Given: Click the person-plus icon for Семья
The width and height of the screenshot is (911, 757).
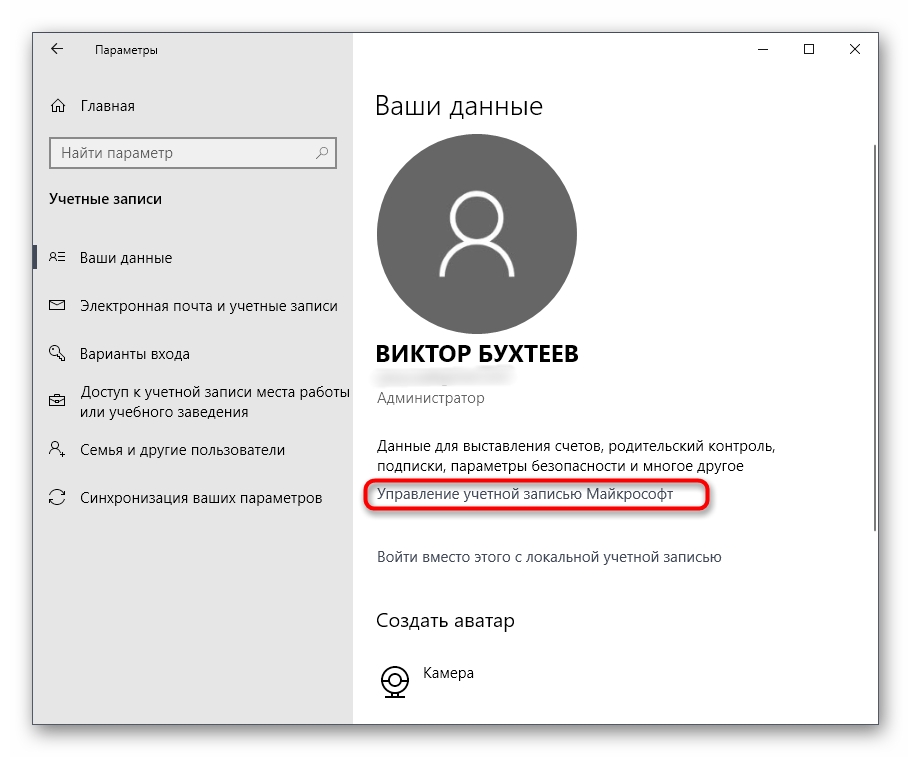Looking at the screenshot, I should point(57,449).
